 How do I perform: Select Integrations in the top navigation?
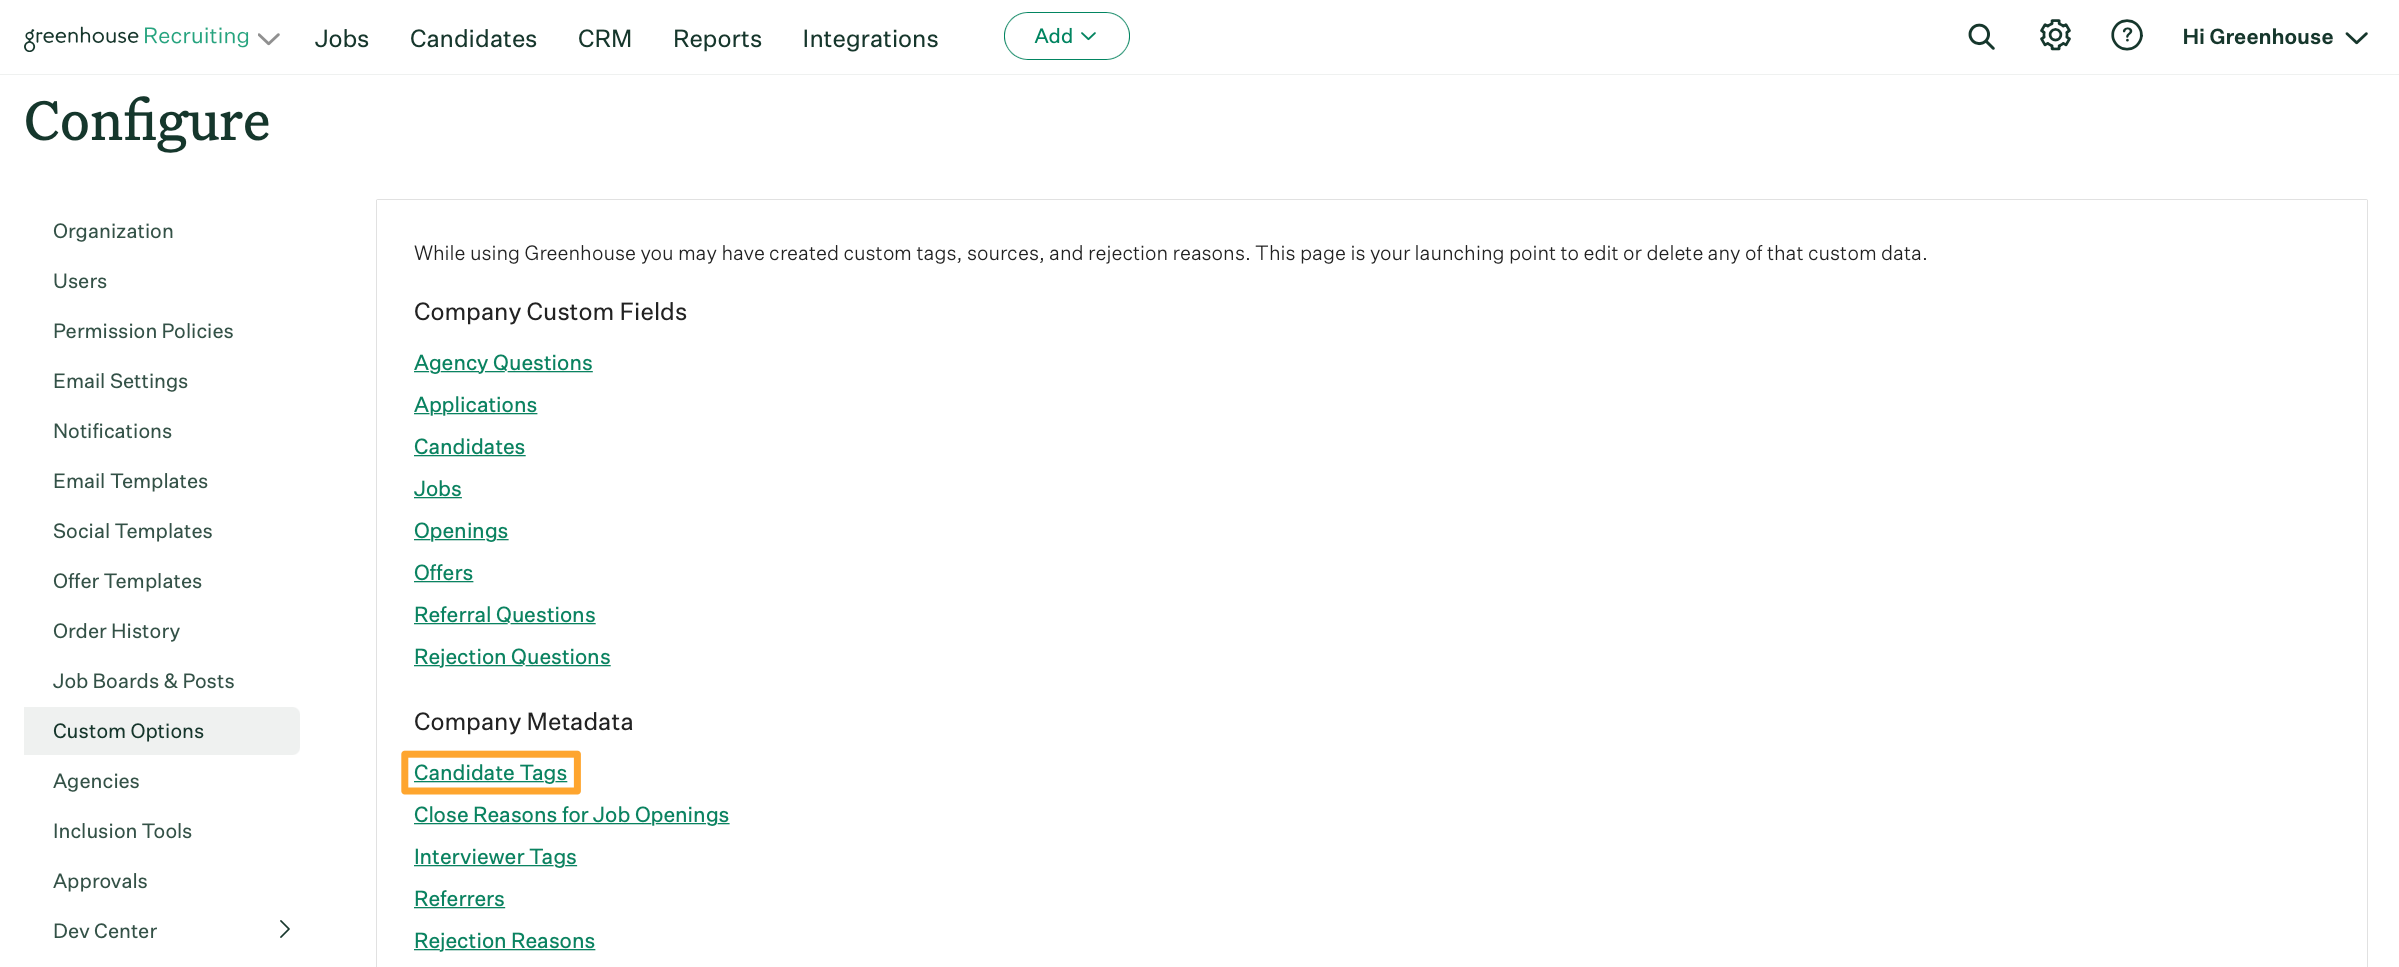(870, 38)
